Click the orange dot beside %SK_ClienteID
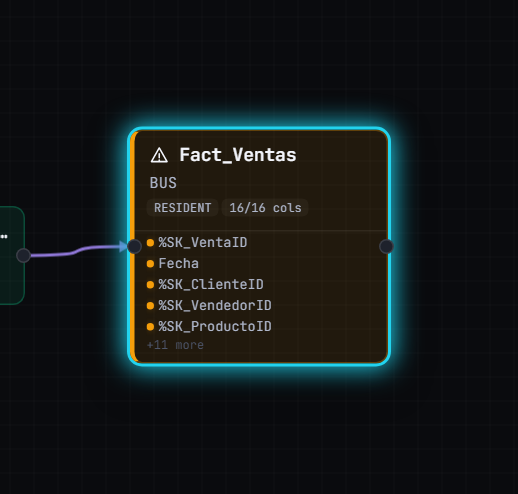This screenshot has width=518, height=494. [x=150, y=285]
